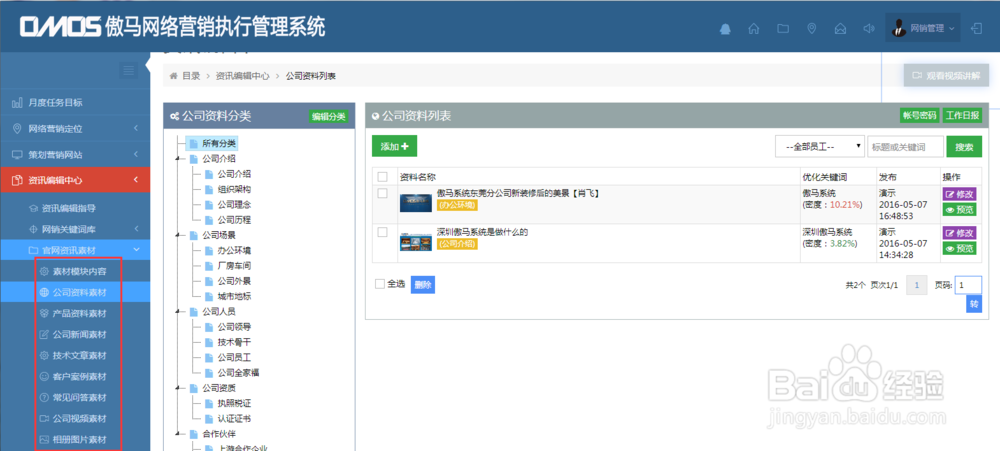Collapse 公司介绍 tree node
This screenshot has height=451, width=1000.
click(178, 159)
